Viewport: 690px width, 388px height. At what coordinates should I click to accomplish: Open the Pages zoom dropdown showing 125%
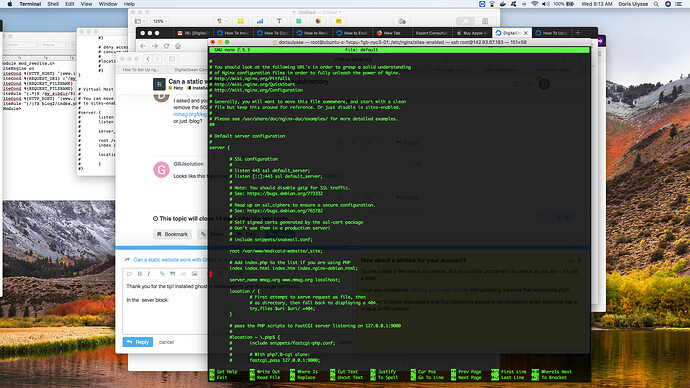coord(159,21)
